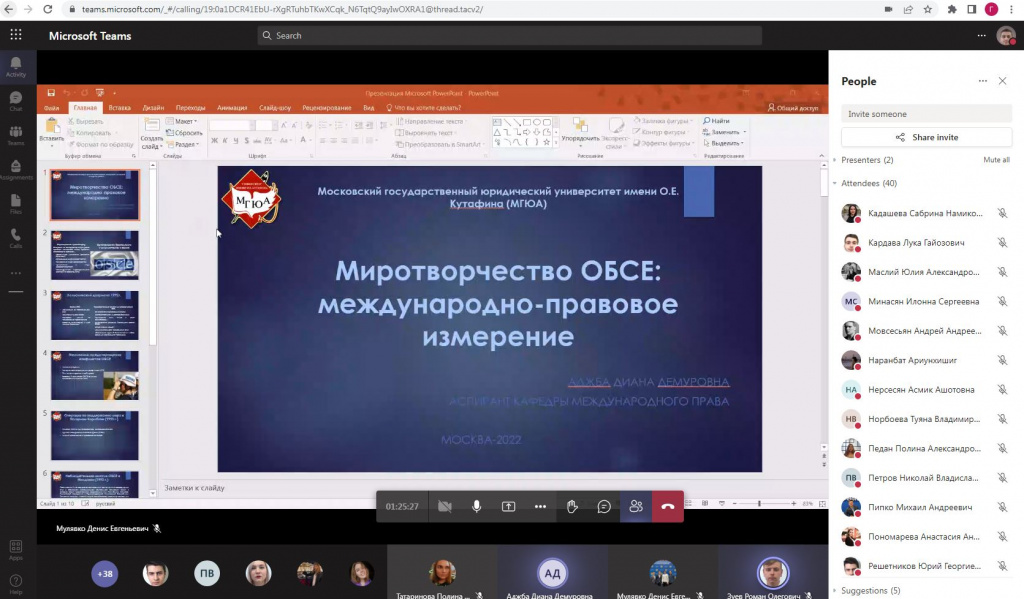This screenshot has width=1024, height=599.
Task: Select slide 4 thumbnail in shared PowerPoint
Action: tap(95, 375)
